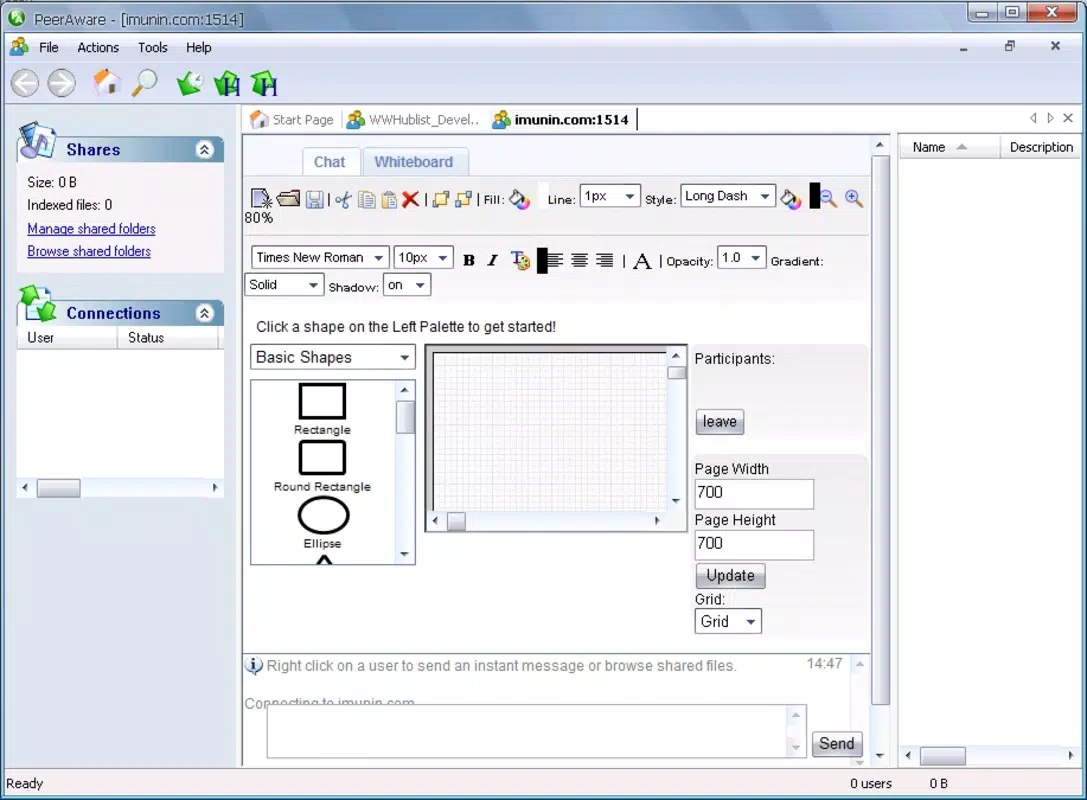Image resolution: width=1087 pixels, height=800 pixels.
Task: Open the Times New Roman font dropdown
Action: [x=320, y=257]
